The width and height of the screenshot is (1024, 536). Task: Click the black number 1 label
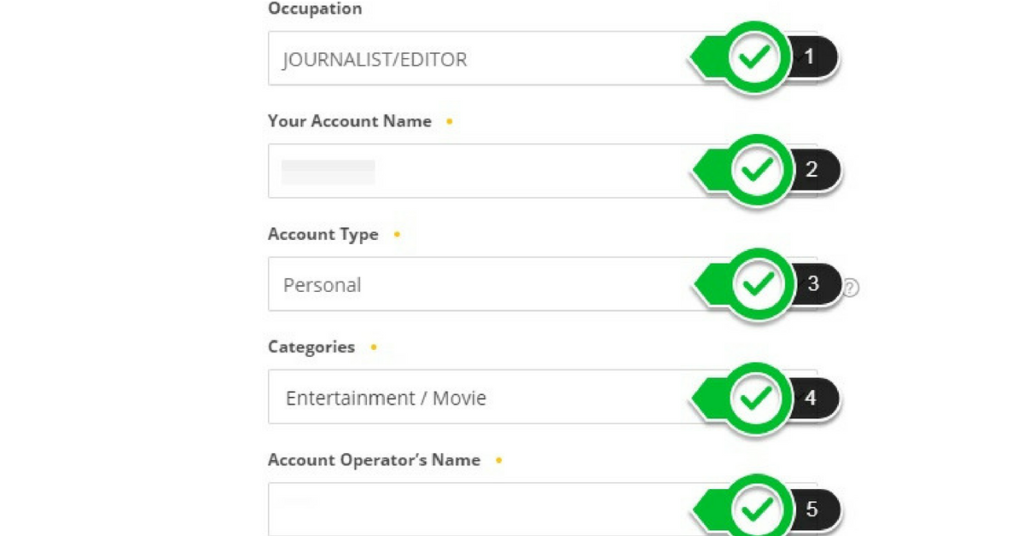click(x=810, y=57)
